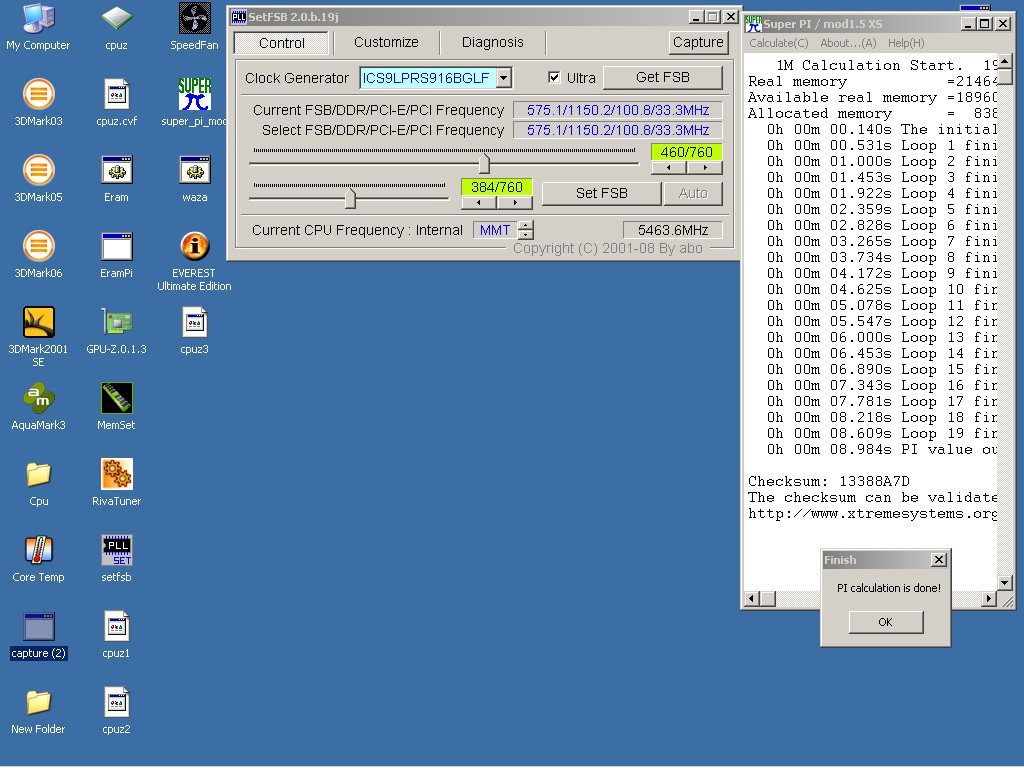Switch to the Diagnosis tab
Screen dimensions: 1024x768
coord(492,42)
